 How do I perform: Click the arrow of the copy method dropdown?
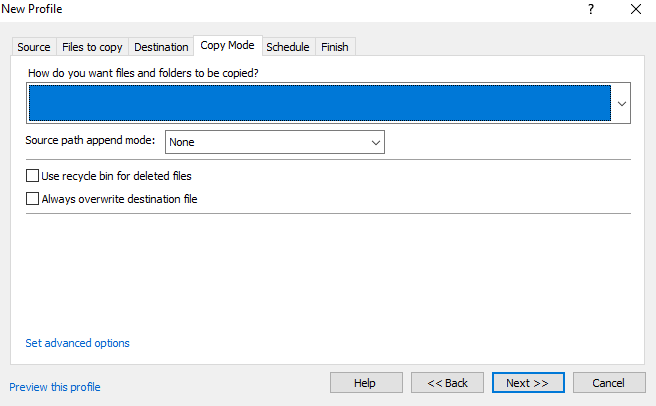click(x=621, y=103)
